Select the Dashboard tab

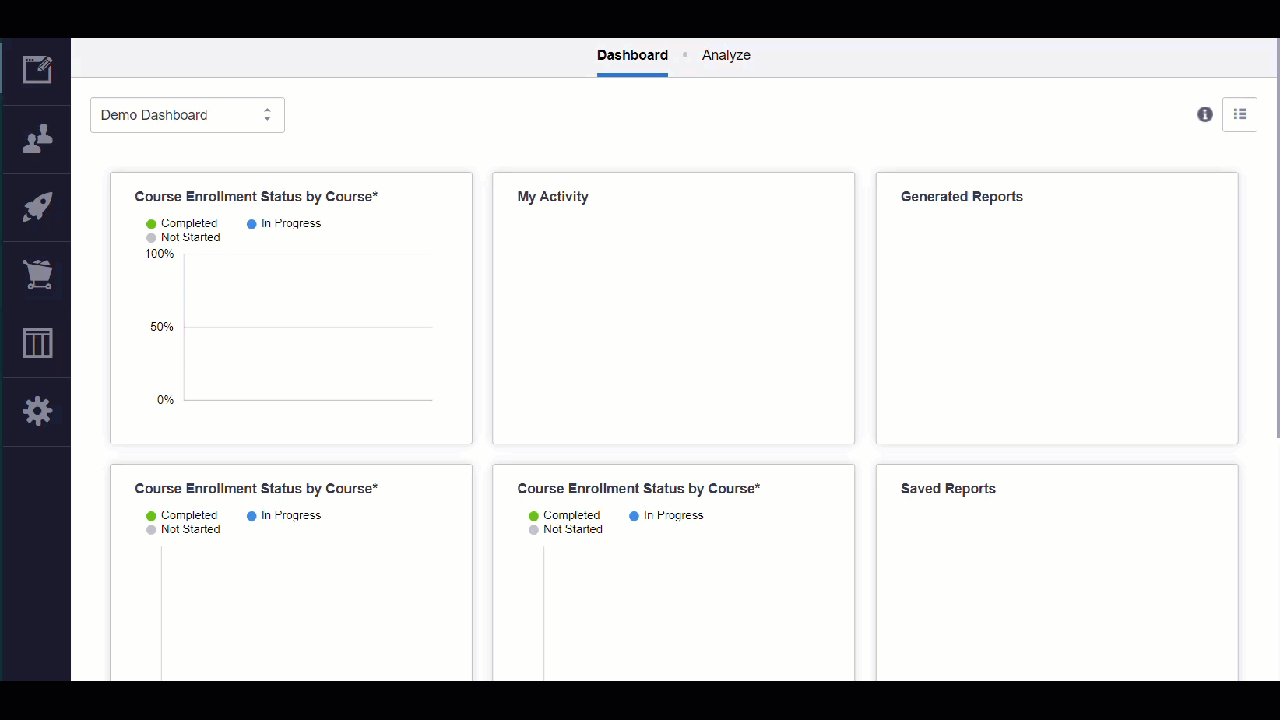(632, 55)
